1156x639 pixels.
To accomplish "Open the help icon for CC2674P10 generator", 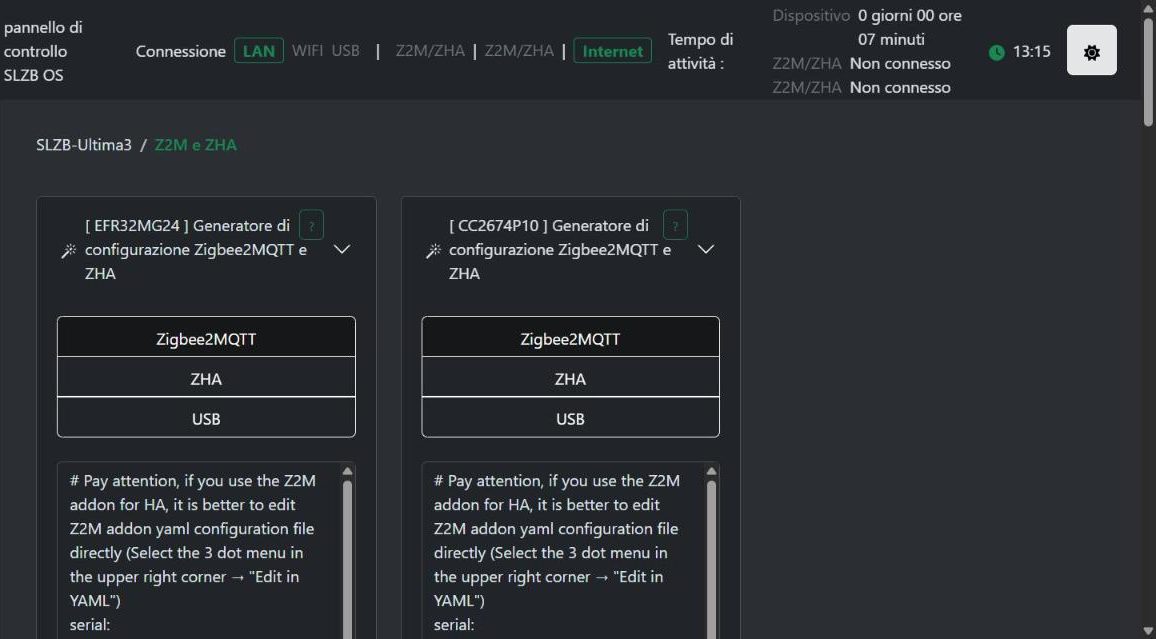I will (675, 226).
